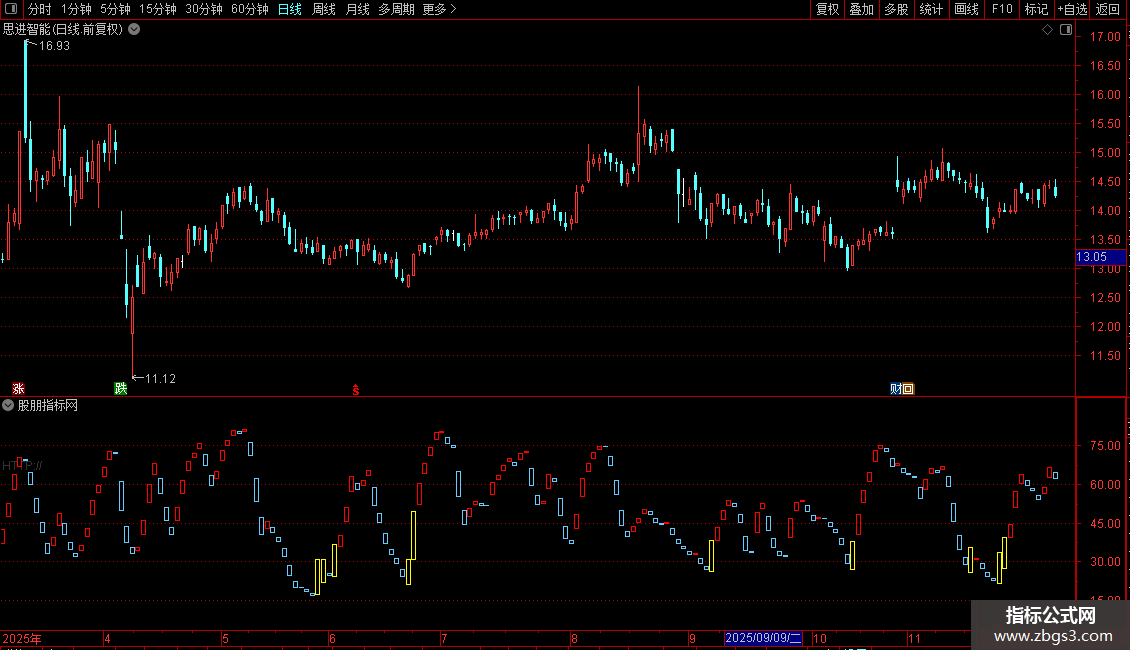
Task: Click the 17.00 price axis label
Action: tap(1105, 37)
